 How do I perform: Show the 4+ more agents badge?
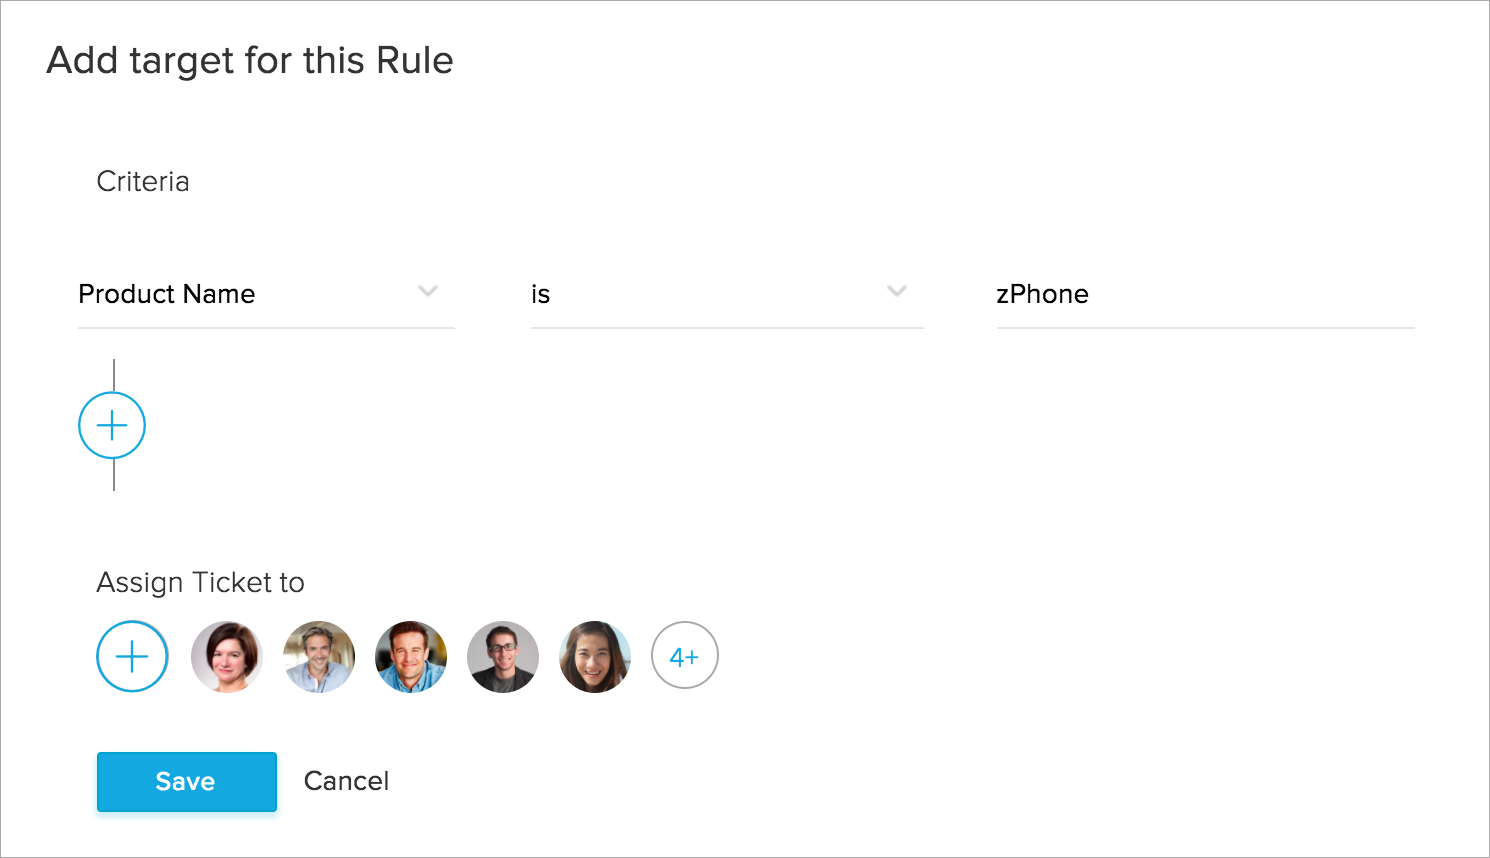685,657
